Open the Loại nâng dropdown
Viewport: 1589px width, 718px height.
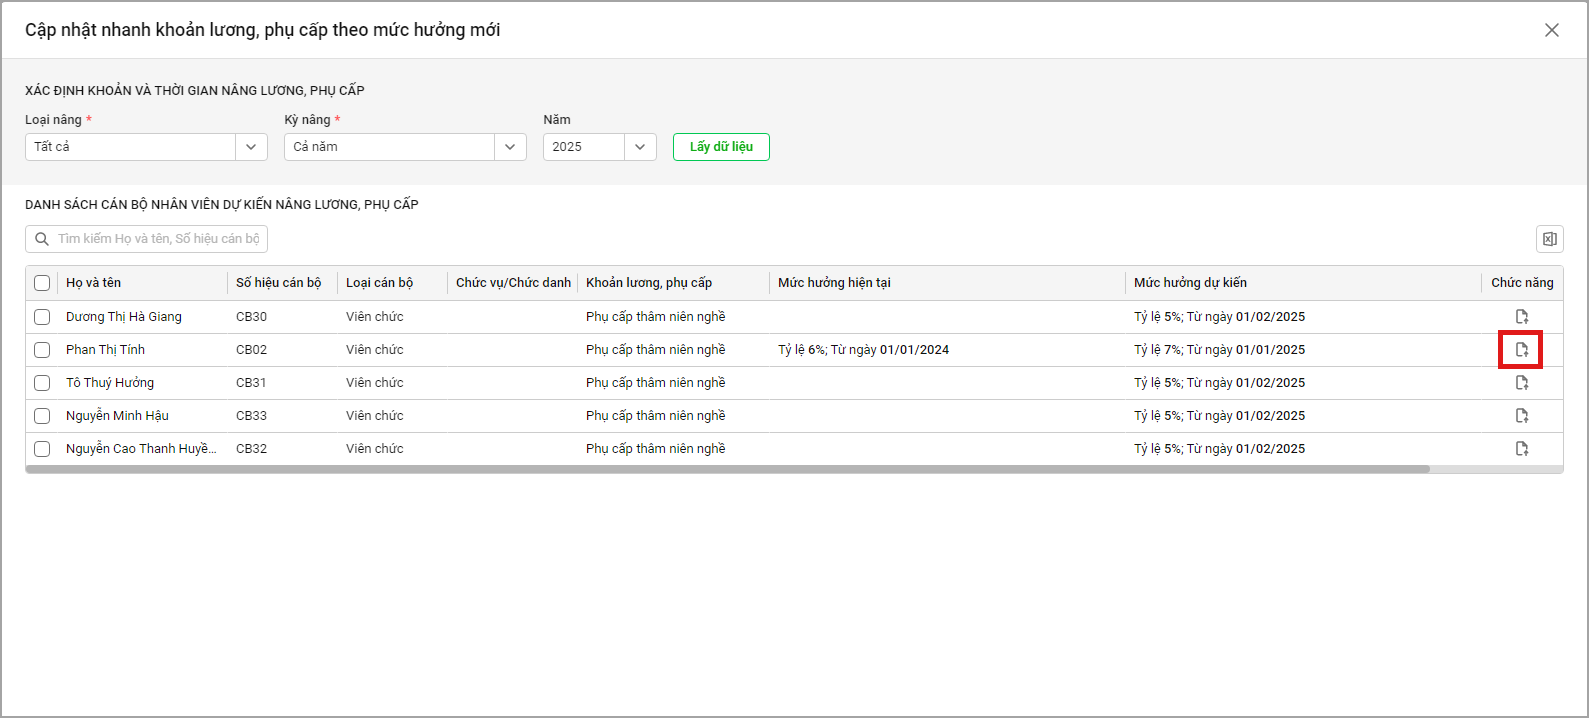251,147
